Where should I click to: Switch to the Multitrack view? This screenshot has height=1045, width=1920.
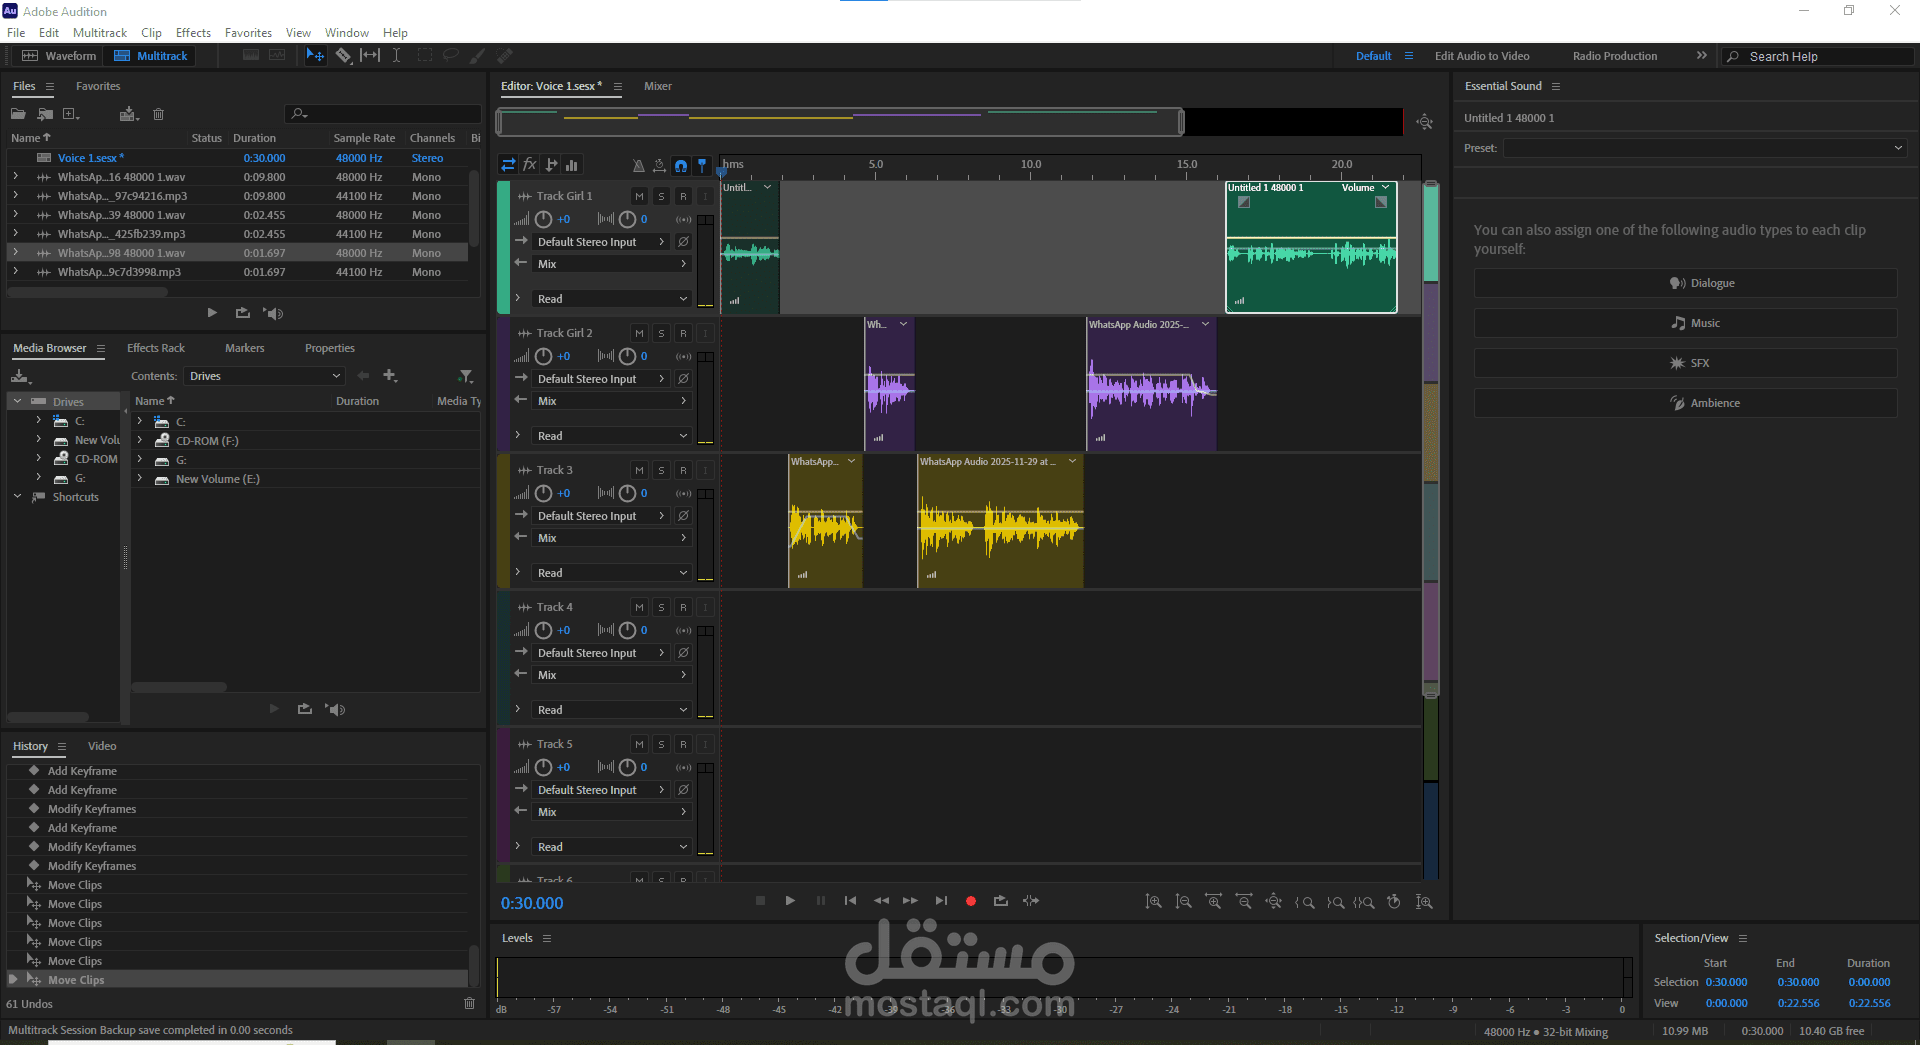tap(150, 56)
